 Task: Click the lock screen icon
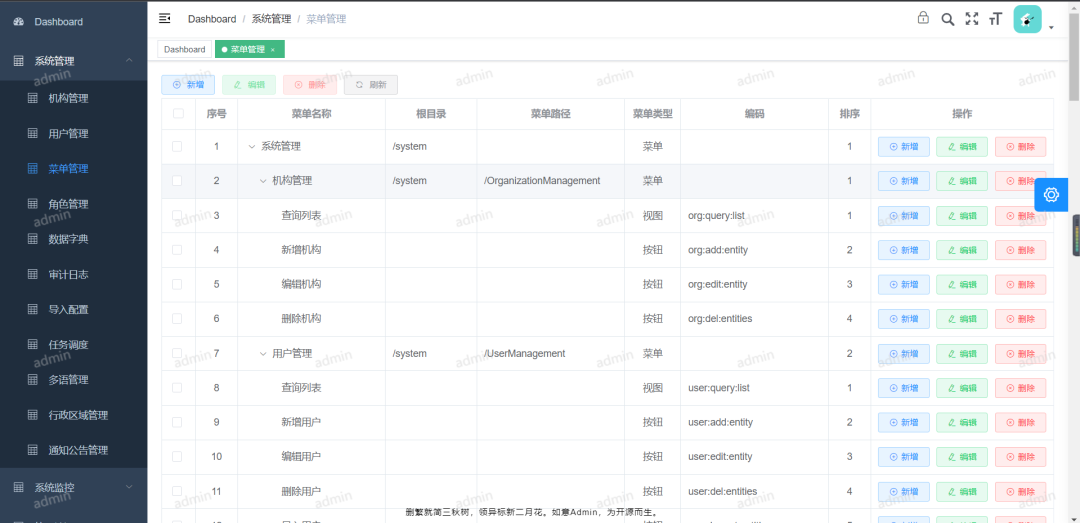[923, 18]
